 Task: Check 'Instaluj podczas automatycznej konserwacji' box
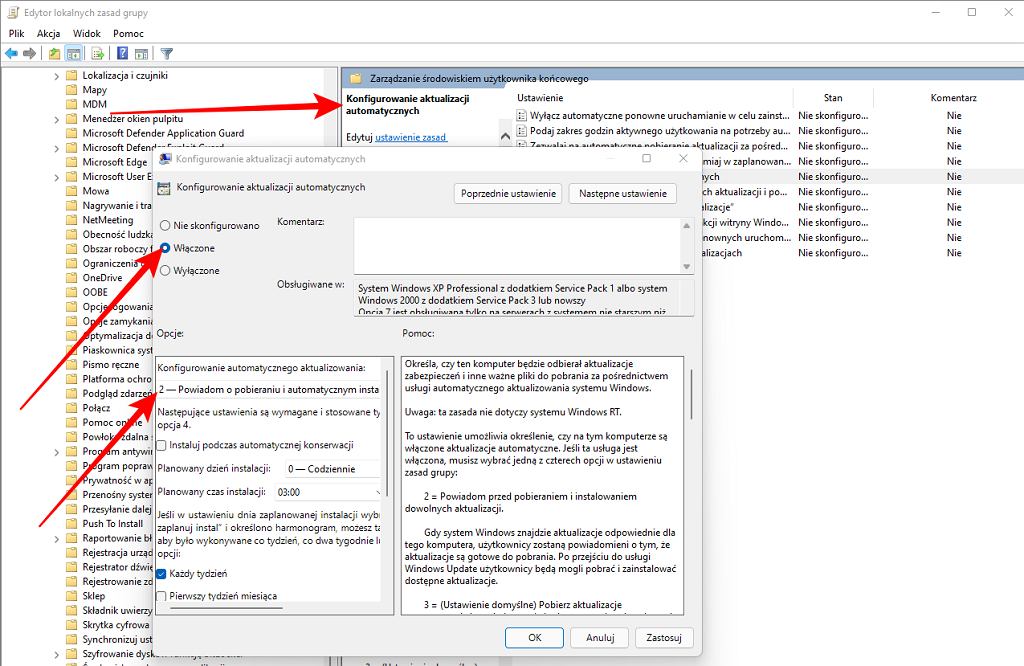coord(162,445)
